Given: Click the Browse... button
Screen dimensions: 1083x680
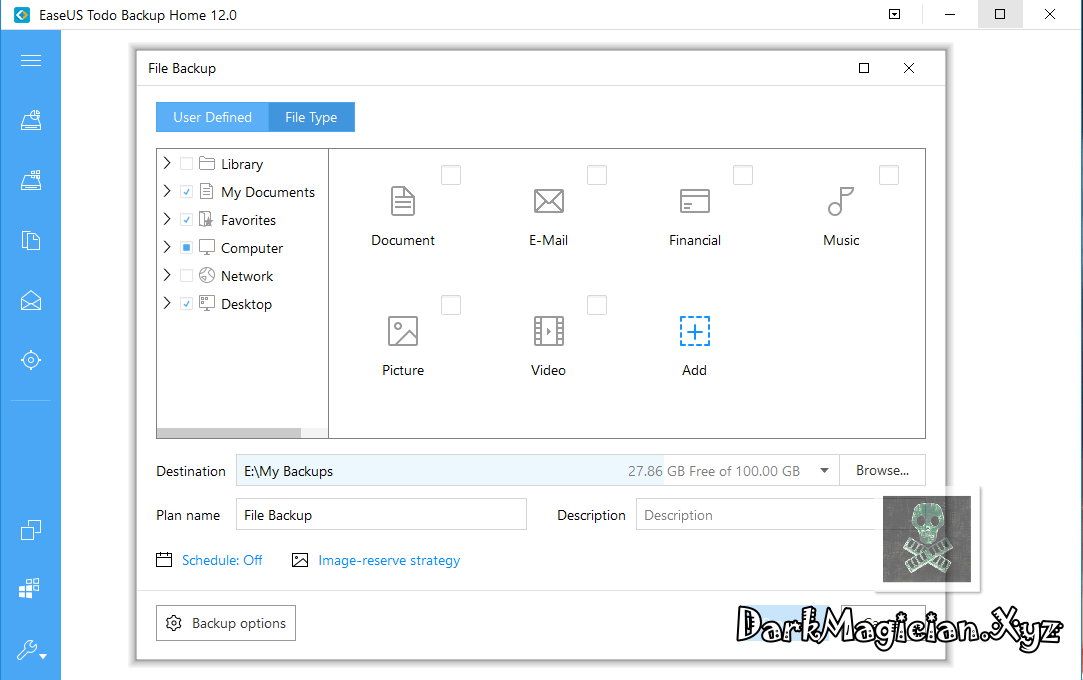Looking at the screenshot, I should click(x=883, y=470).
